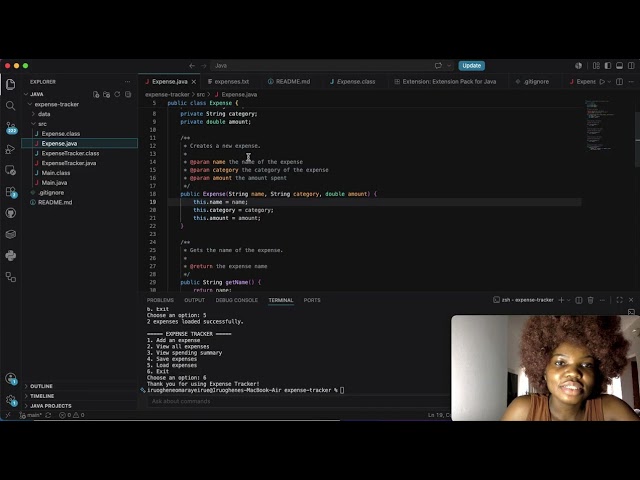Click the src breadcrumb
The height and width of the screenshot is (480, 640).
201,95
